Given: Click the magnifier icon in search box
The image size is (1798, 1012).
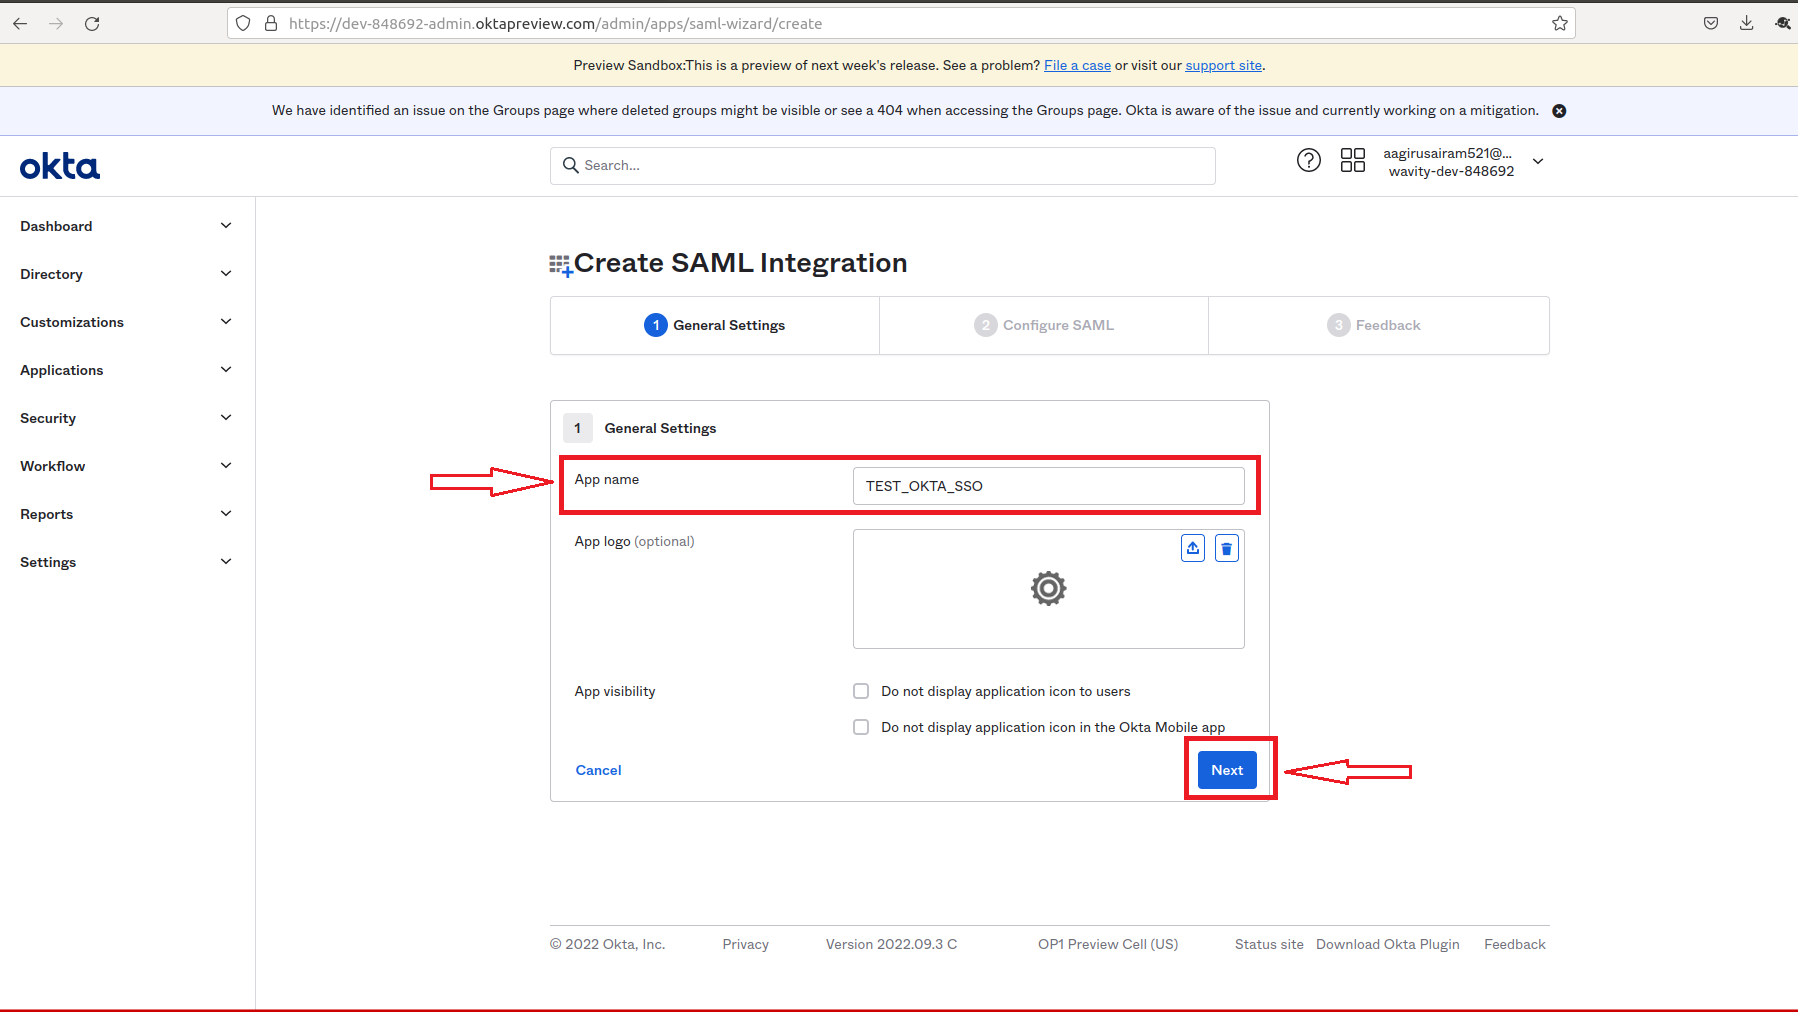Looking at the screenshot, I should [x=570, y=165].
